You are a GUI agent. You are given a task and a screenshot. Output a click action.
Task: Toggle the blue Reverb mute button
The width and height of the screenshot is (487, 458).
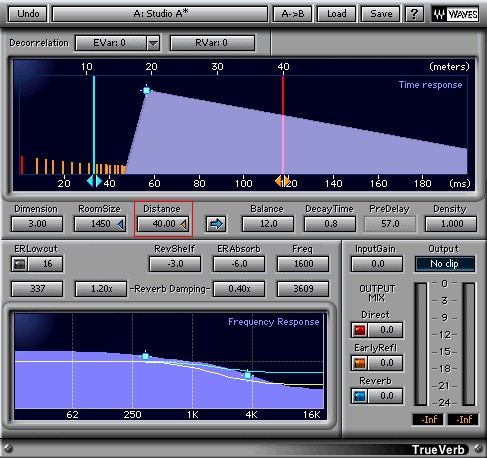[x=360, y=396]
